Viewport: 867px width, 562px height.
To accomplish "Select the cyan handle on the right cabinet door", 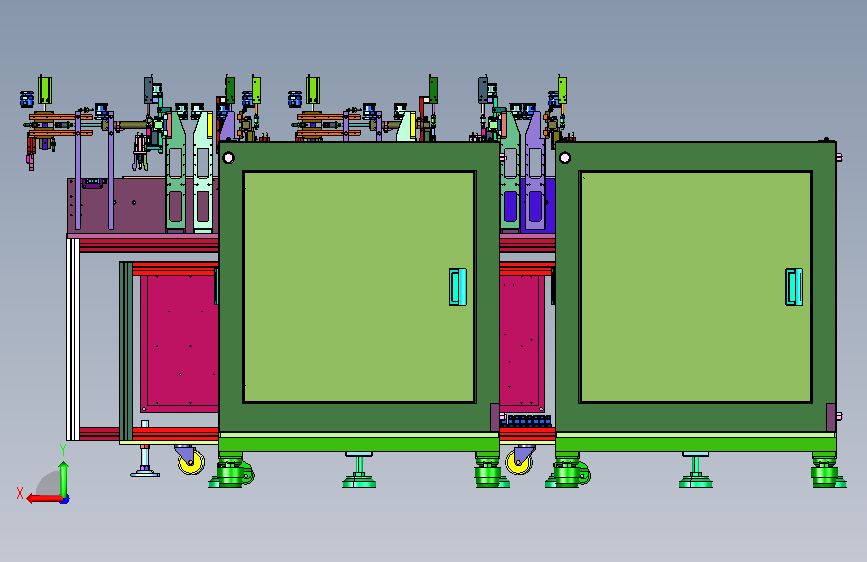I will click(794, 287).
